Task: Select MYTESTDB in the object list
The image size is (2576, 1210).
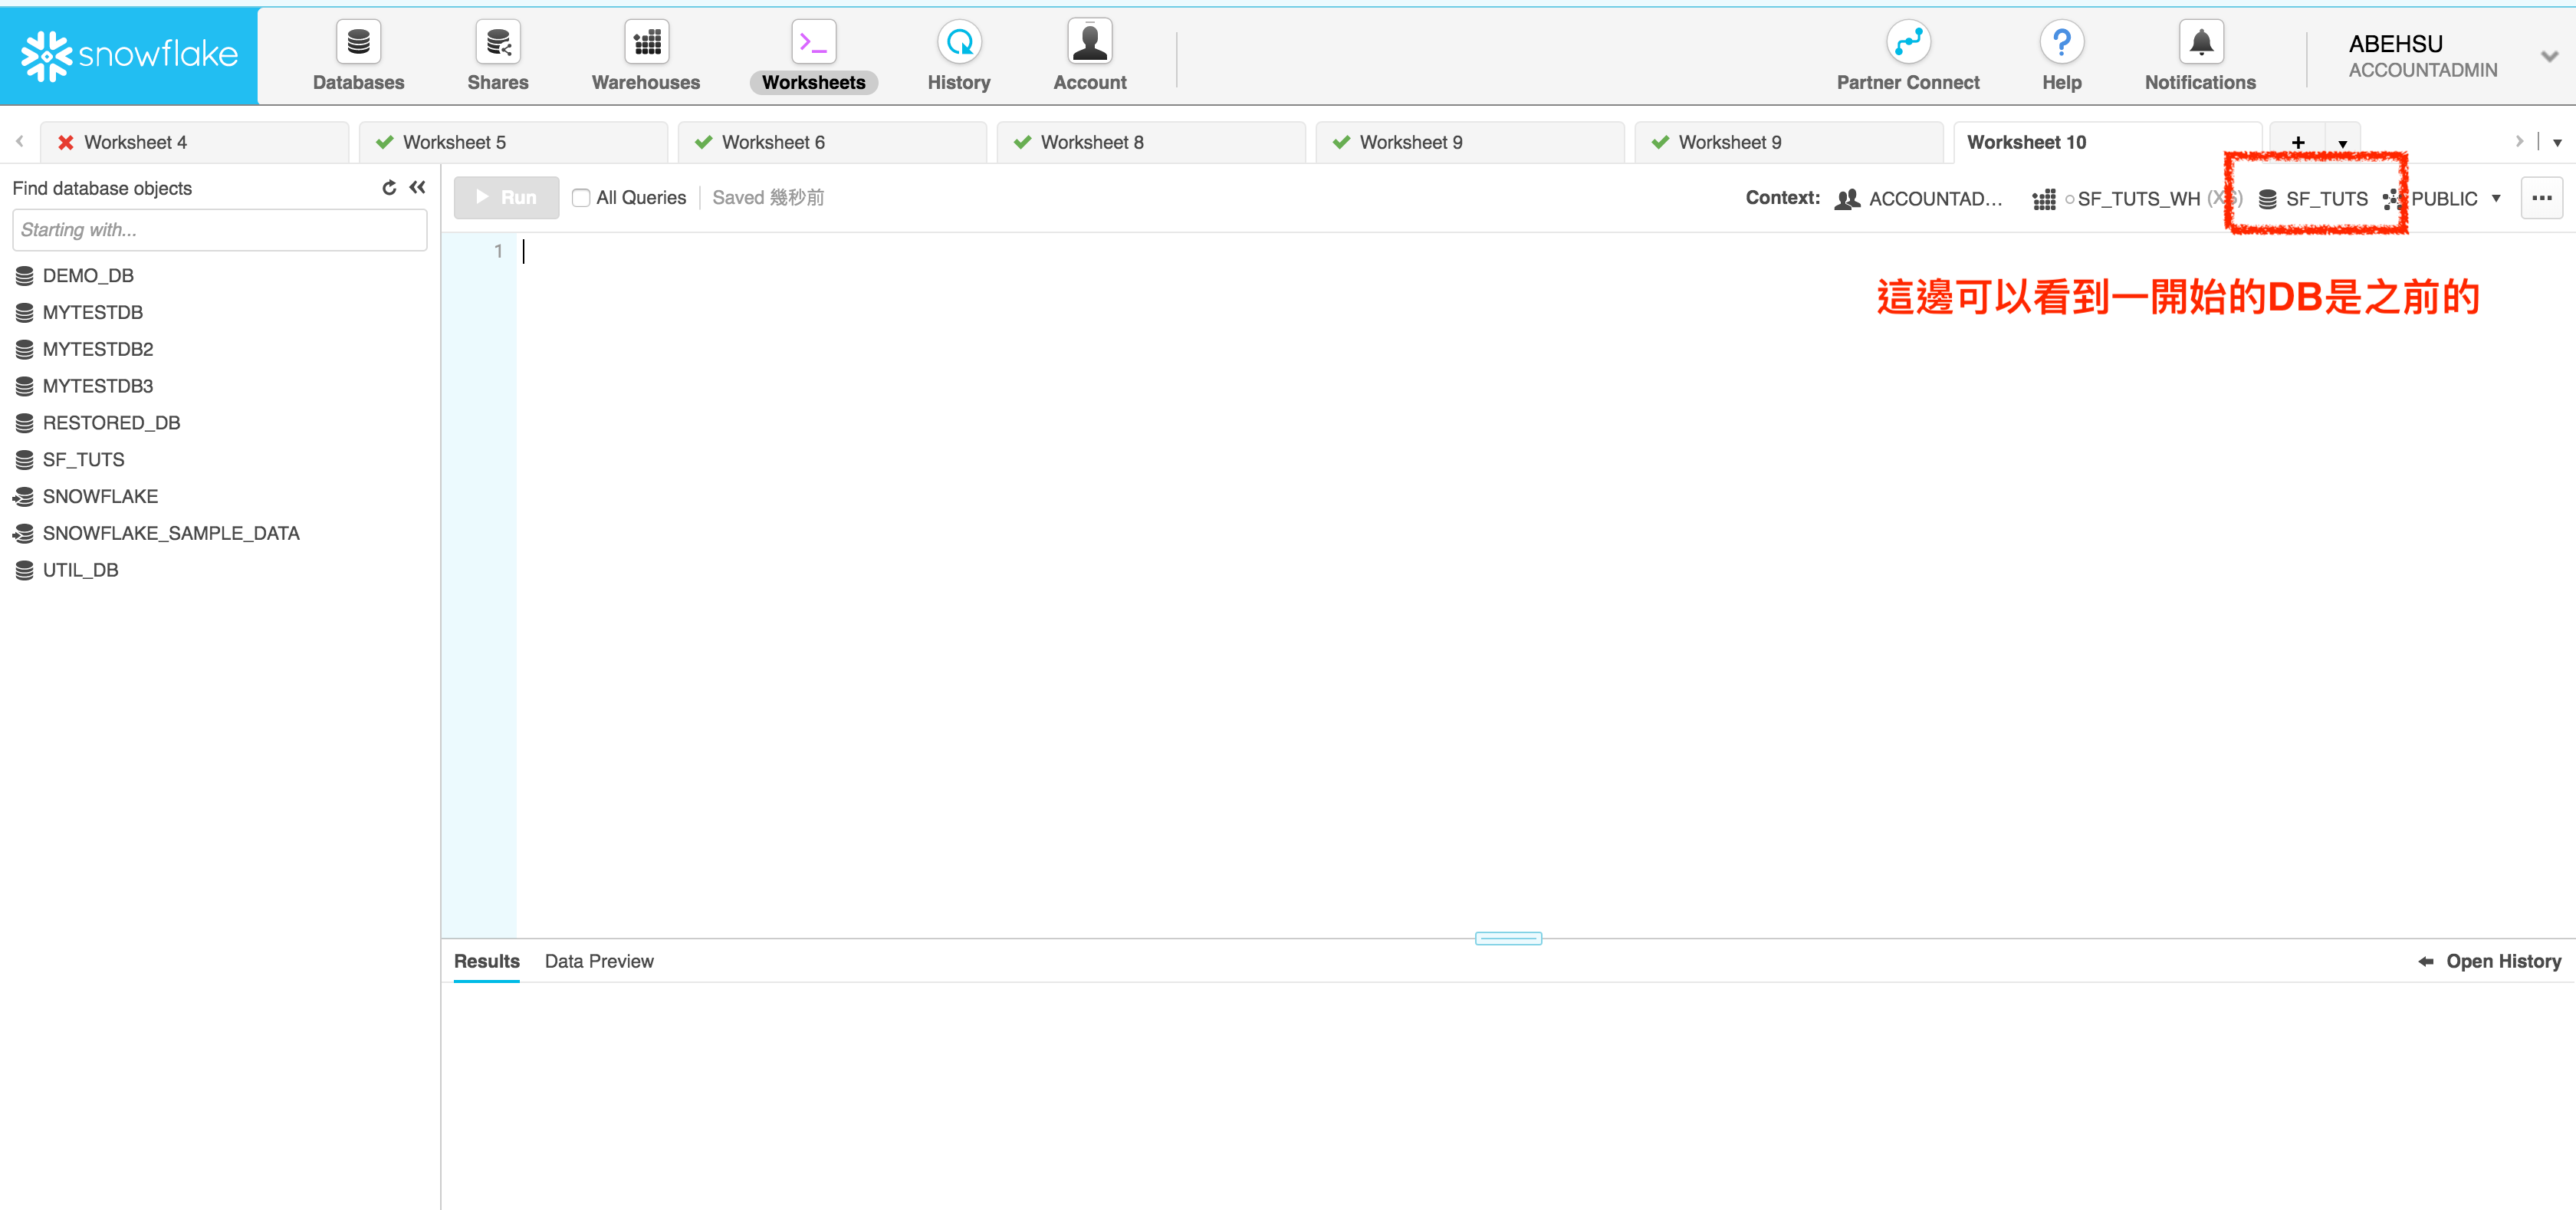Action: 92,313
